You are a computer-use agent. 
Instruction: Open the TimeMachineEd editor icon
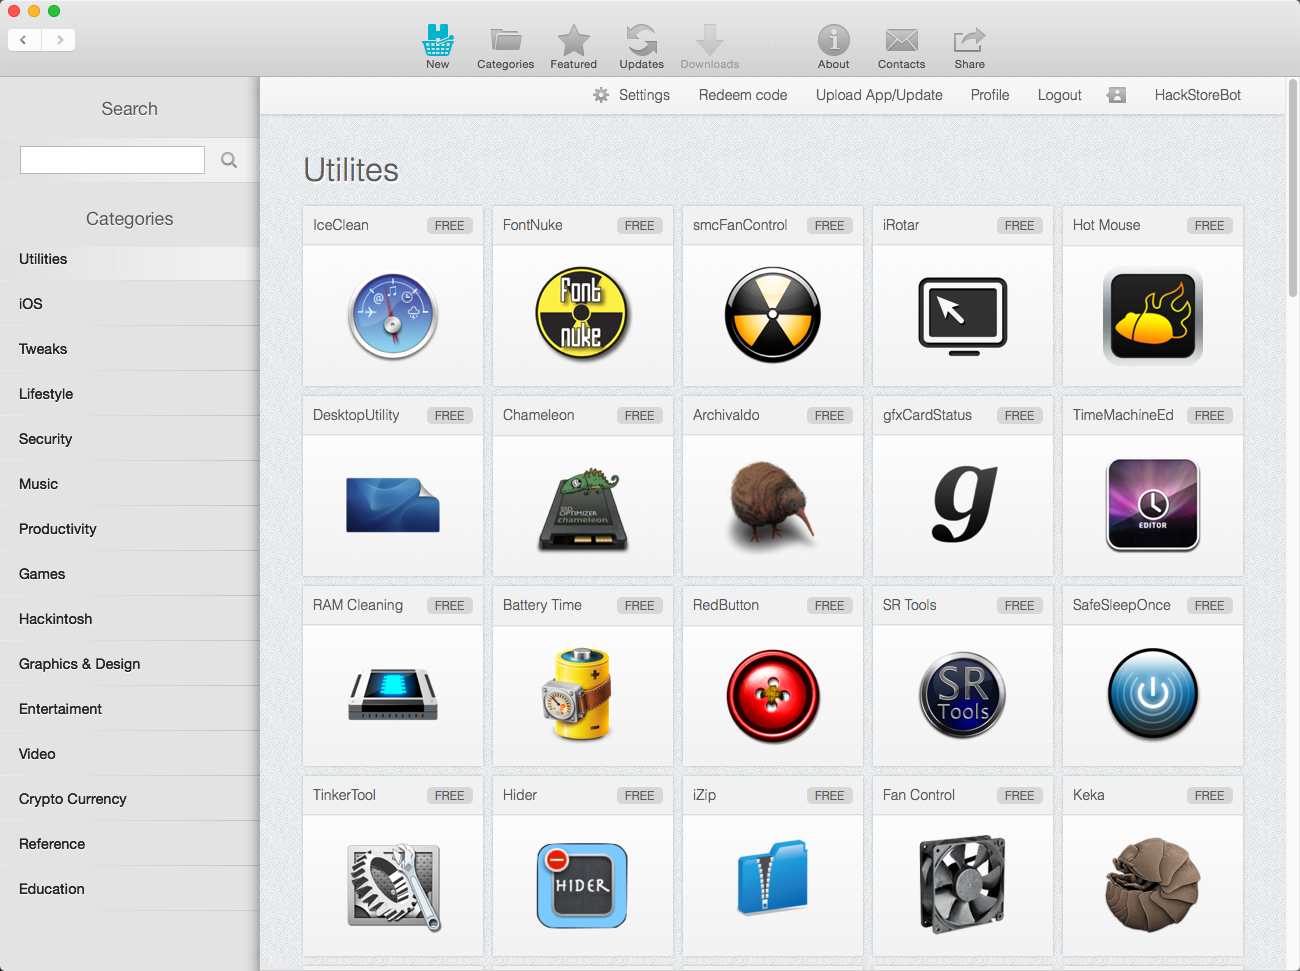tap(1153, 505)
